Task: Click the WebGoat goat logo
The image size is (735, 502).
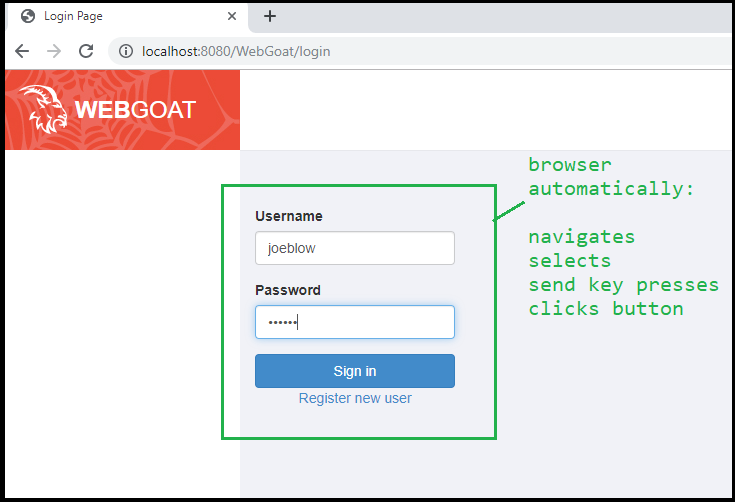Action: point(44,109)
